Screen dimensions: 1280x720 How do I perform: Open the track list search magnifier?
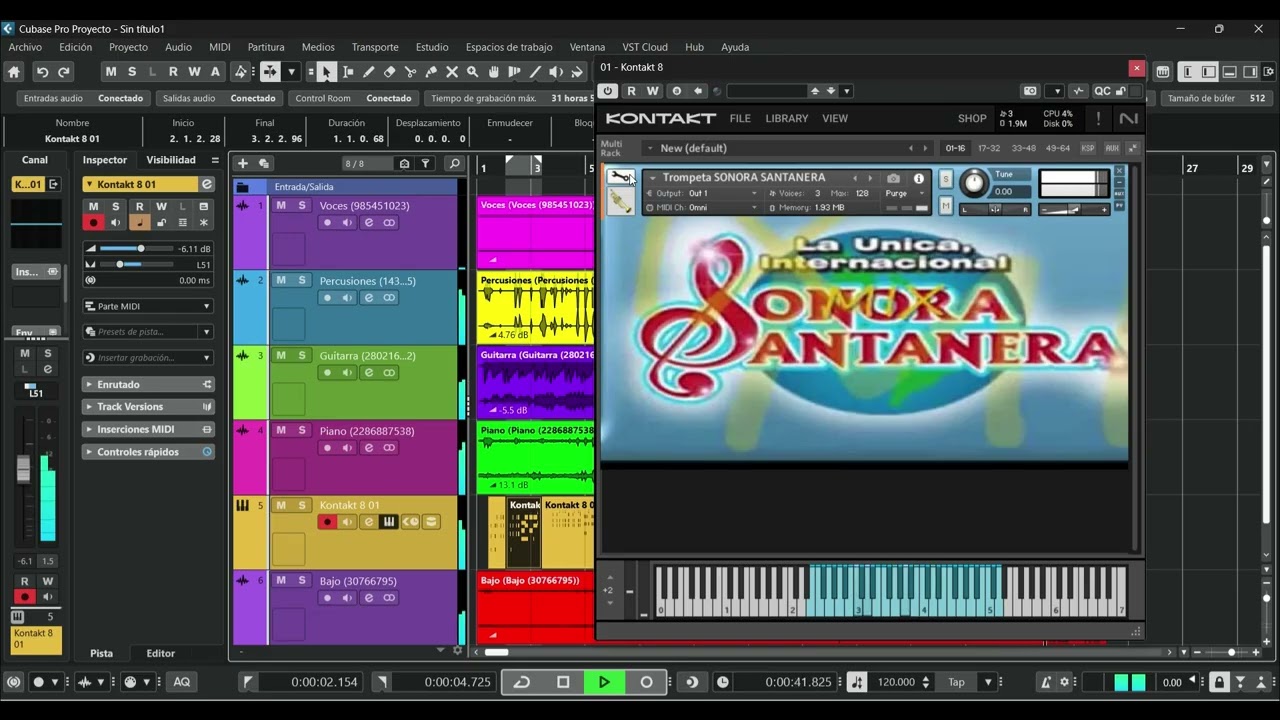tap(454, 163)
